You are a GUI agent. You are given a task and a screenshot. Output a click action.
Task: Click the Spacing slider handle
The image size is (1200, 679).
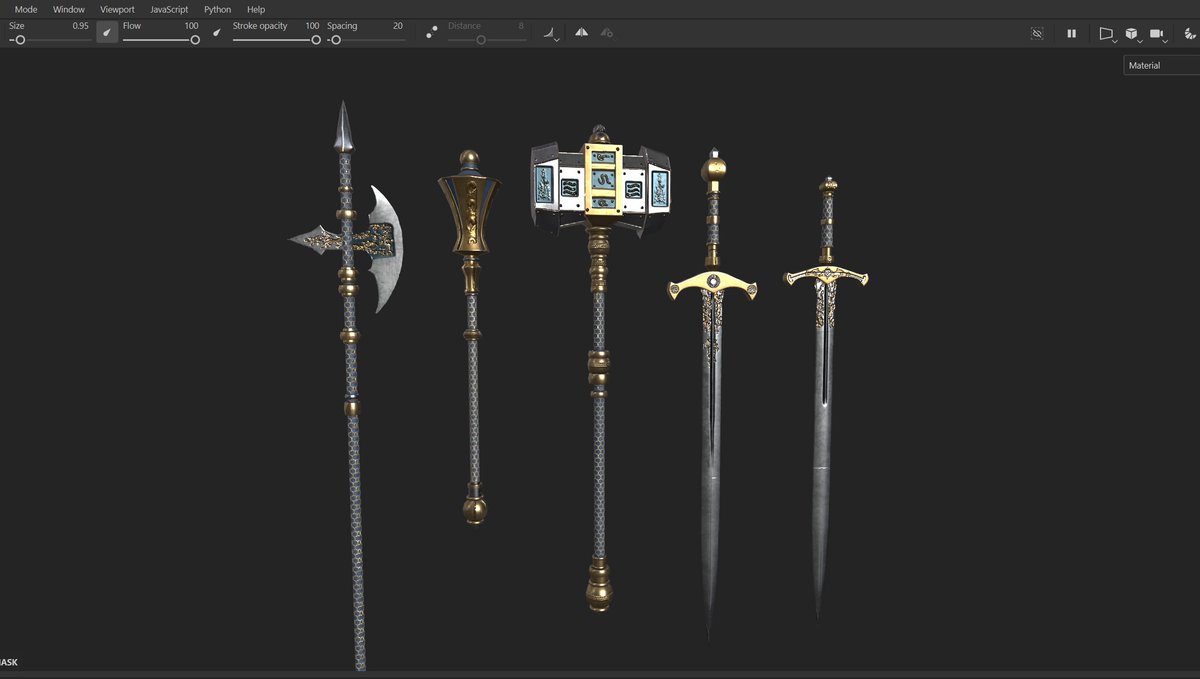336,40
